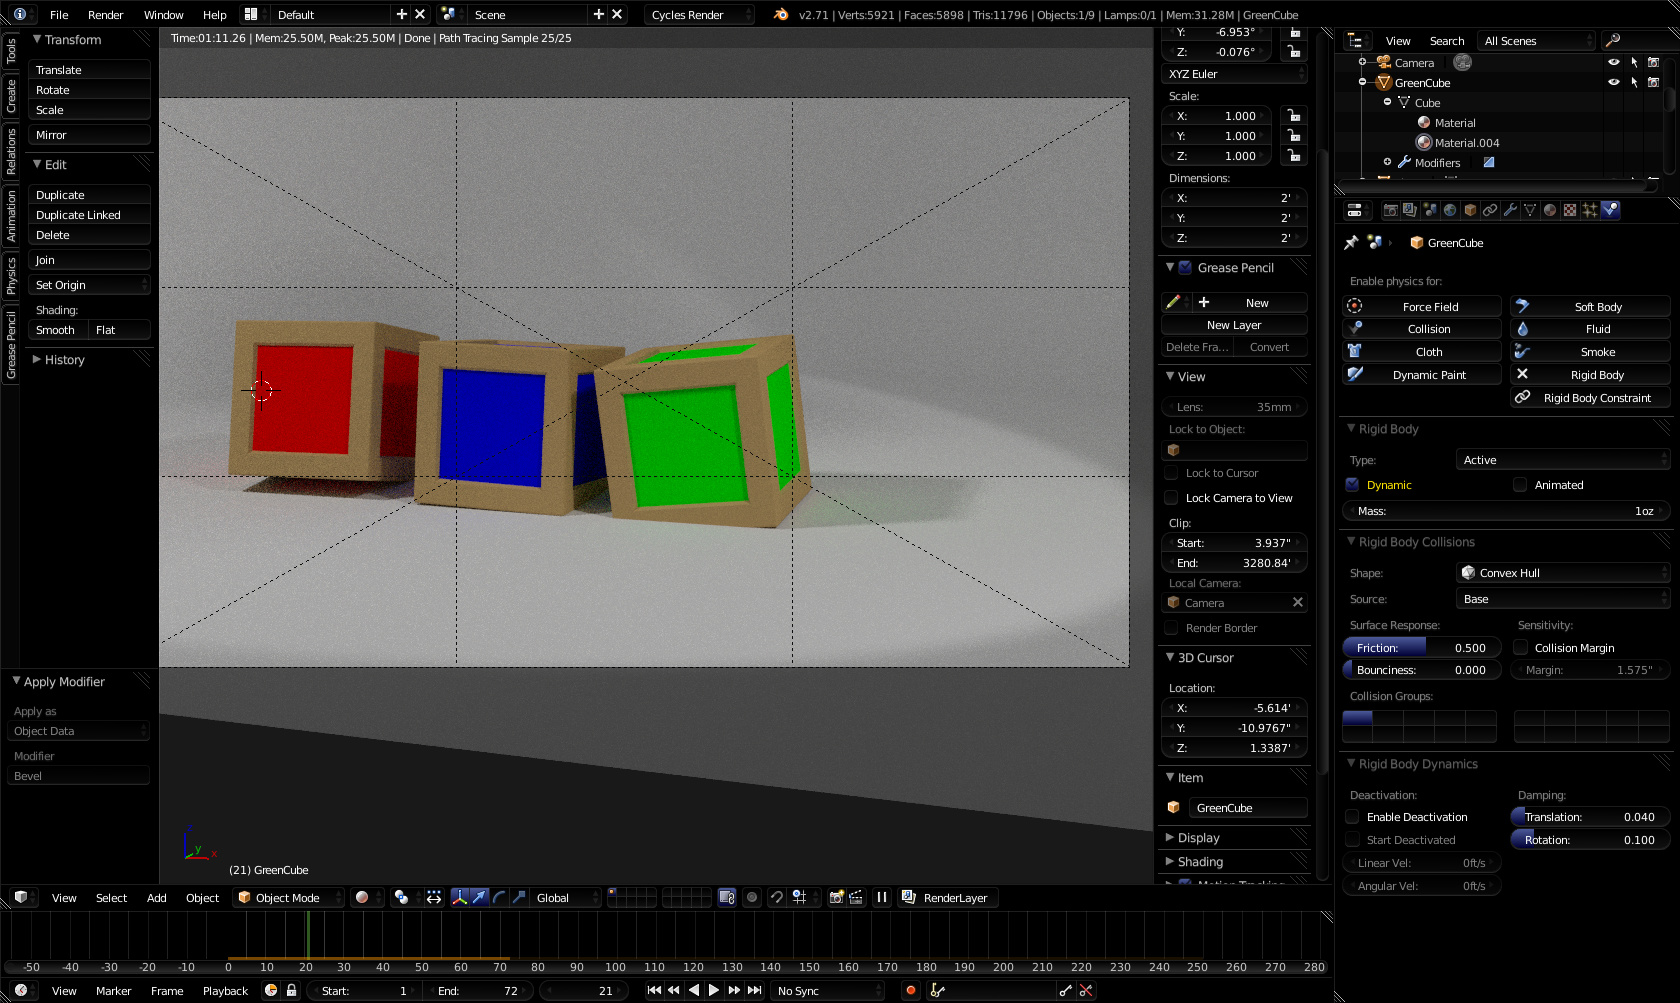Open the Render menu
Screen dimensions: 1680x1003
[x=105, y=15]
